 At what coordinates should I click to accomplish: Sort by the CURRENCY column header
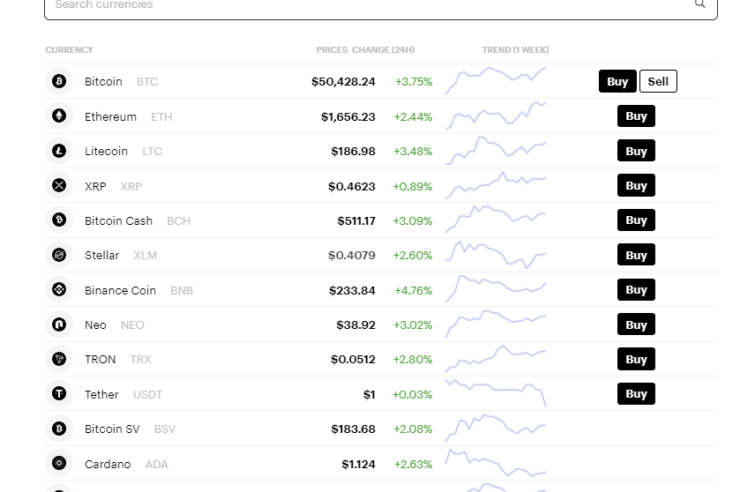[69, 50]
